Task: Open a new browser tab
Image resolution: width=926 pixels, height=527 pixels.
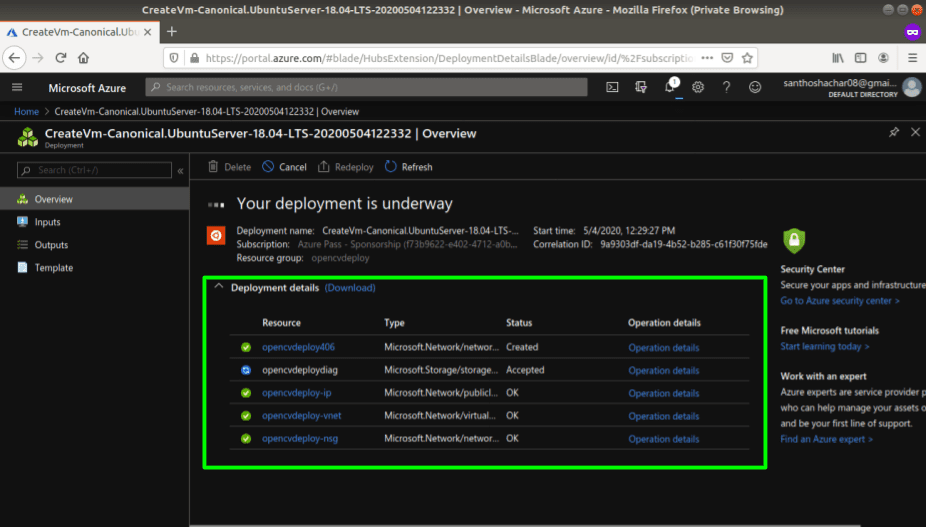Action: [172, 32]
